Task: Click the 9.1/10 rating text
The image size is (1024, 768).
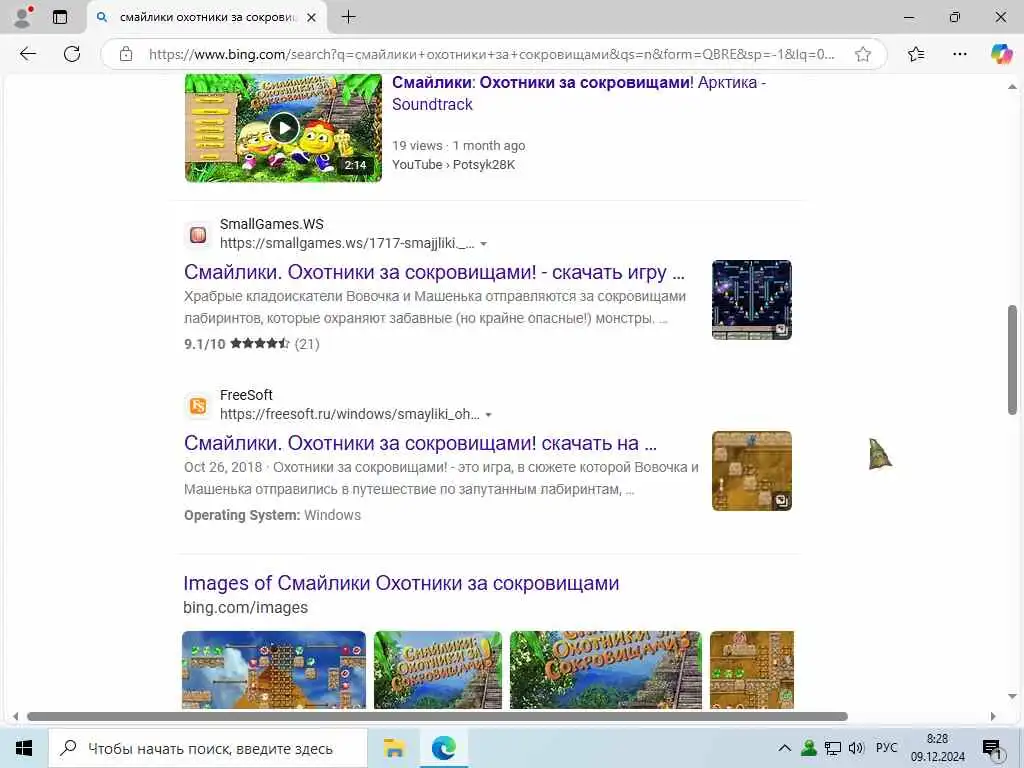Action: click(204, 344)
